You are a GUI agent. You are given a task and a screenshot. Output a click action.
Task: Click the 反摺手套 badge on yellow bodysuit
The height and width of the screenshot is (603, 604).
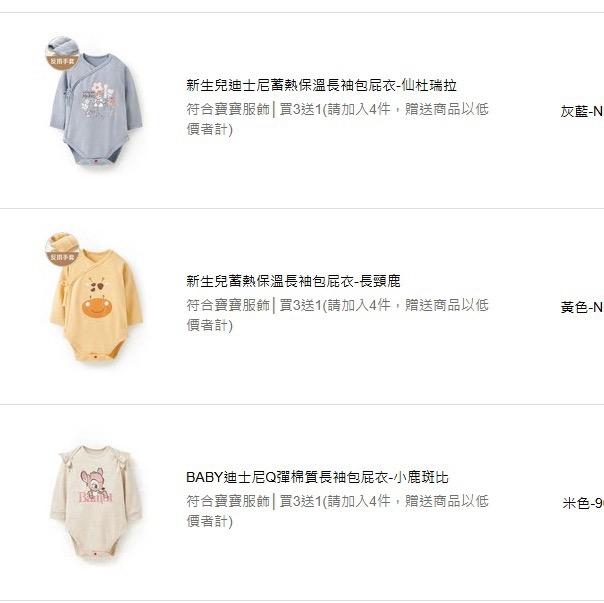point(62,249)
